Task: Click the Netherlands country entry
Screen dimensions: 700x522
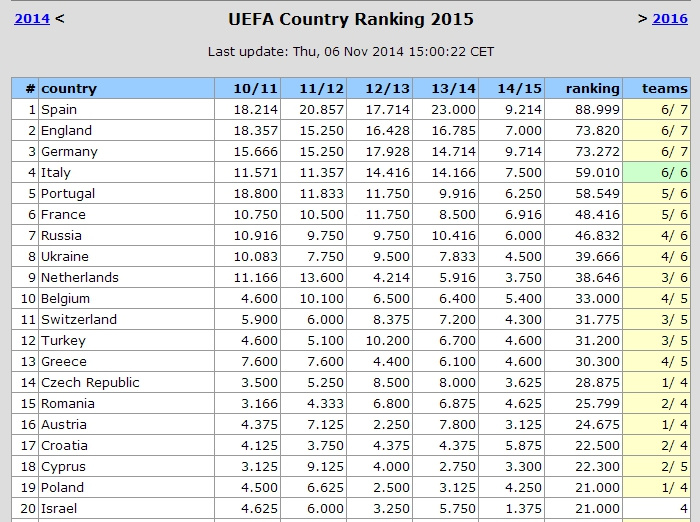Action: (x=80, y=278)
